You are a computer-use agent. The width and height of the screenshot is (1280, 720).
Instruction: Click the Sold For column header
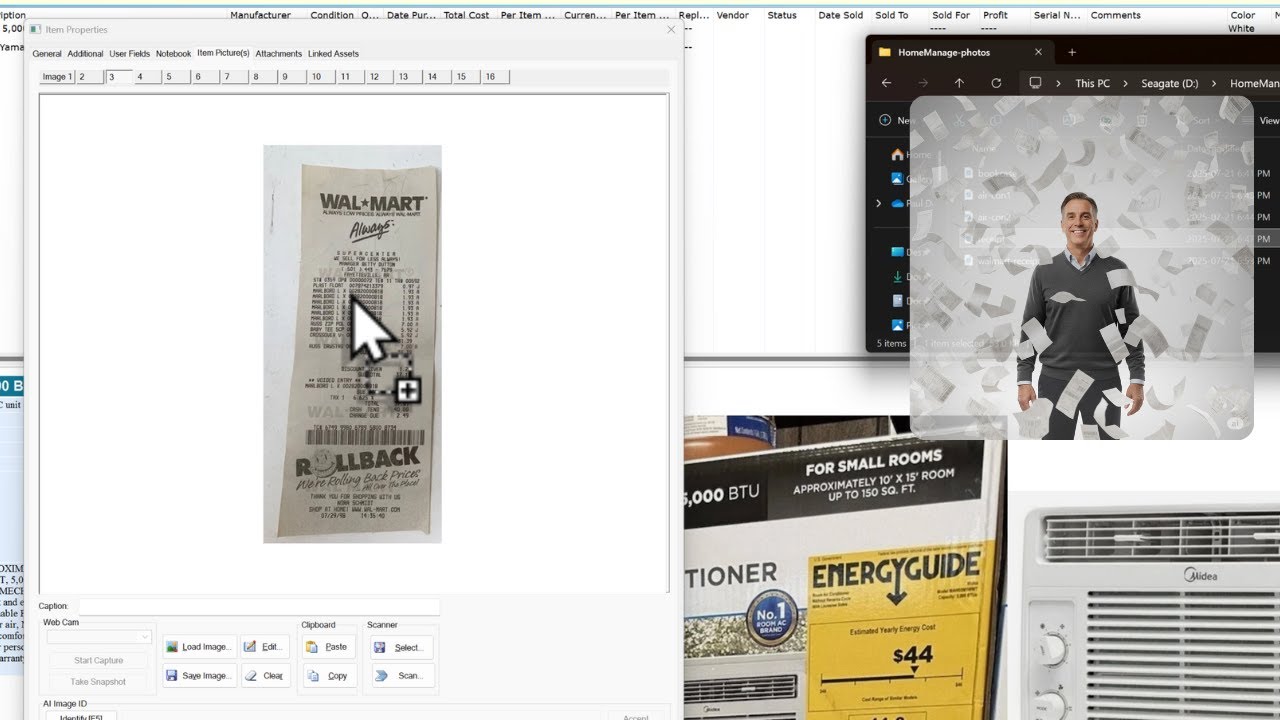pyautogui.click(x=951, y=15)
